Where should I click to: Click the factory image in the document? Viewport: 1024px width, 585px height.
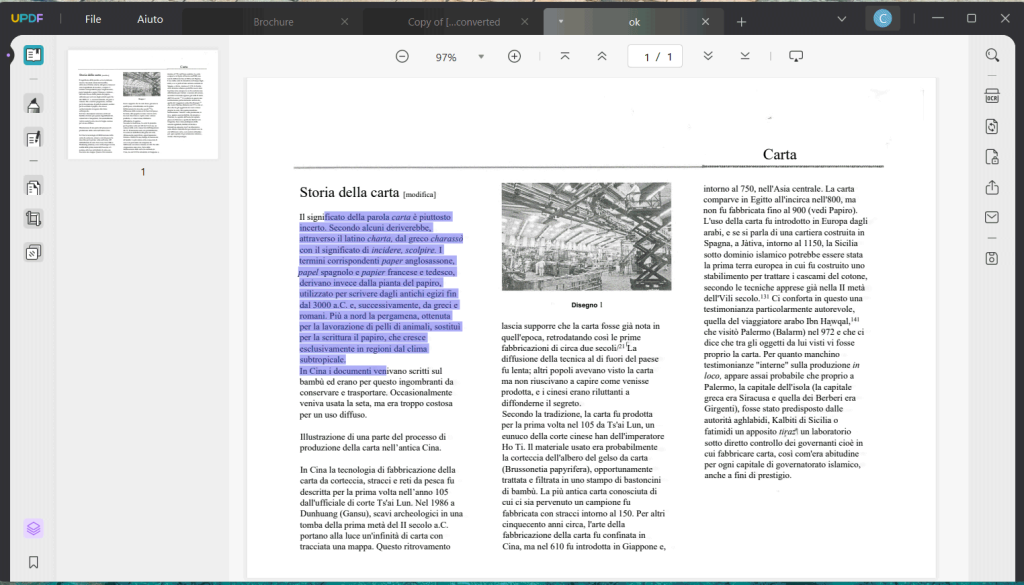586,236
